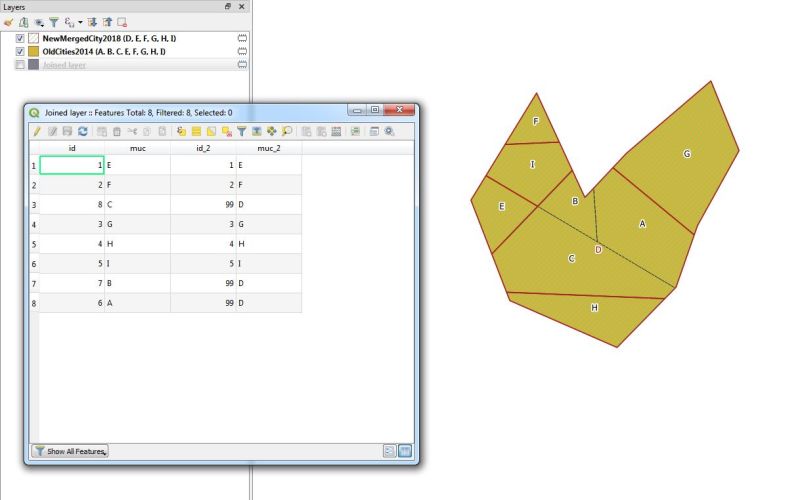This screenshot has height=500, width=800.
Task: Enable the Joined layer visibility checkbox
Action: click(x=20, y=65)
